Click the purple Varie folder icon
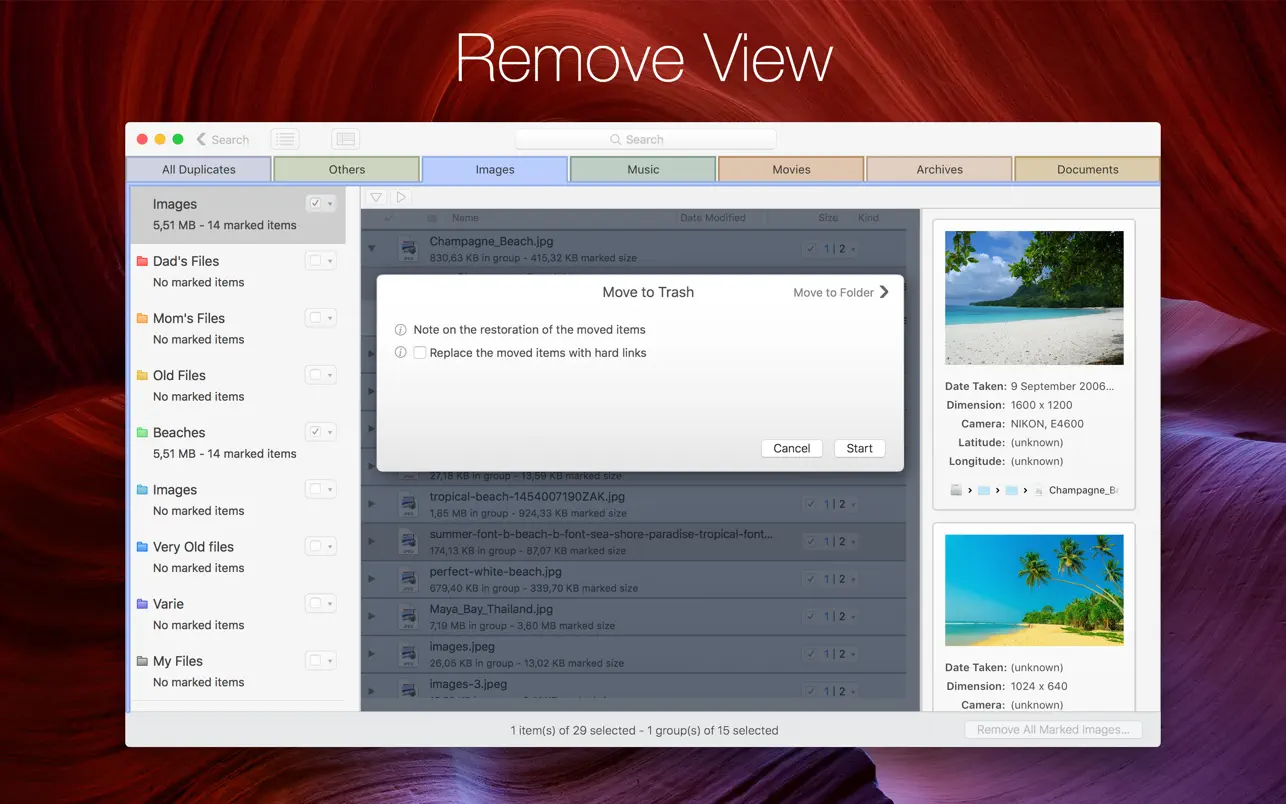Viewport: 1286px width, 804px height. (142, 604)
